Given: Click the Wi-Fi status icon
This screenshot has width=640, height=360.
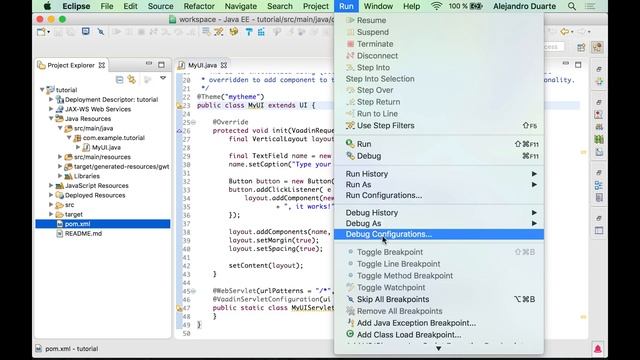Looking at the screenshot, I should click(x=436, y=6).
